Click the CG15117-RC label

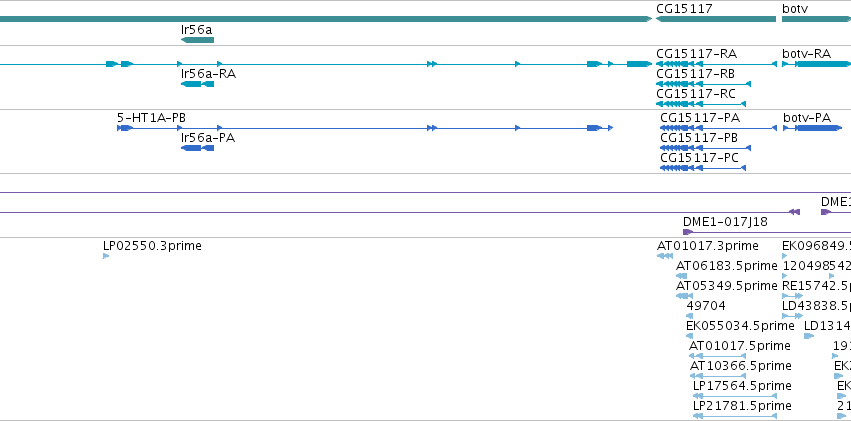point(696,94)
